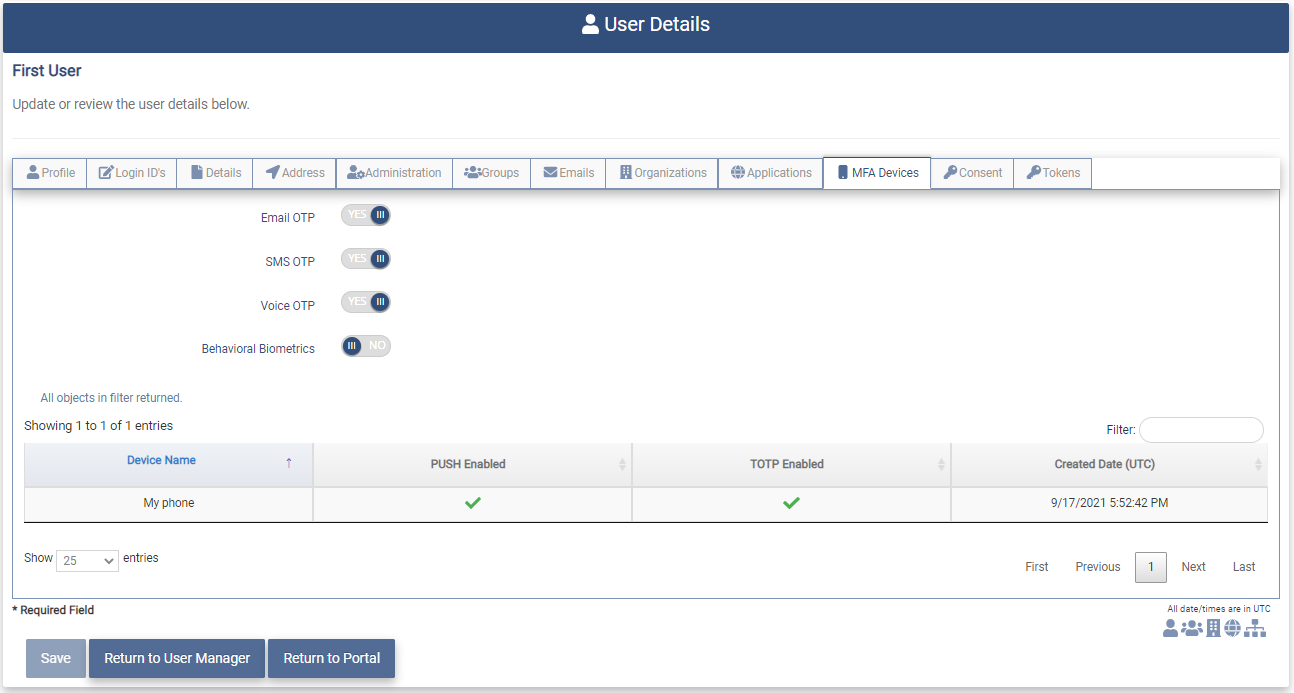
Task: Click the TOTP Enabled green checkmark for My phone
Action: pos(791,503)
